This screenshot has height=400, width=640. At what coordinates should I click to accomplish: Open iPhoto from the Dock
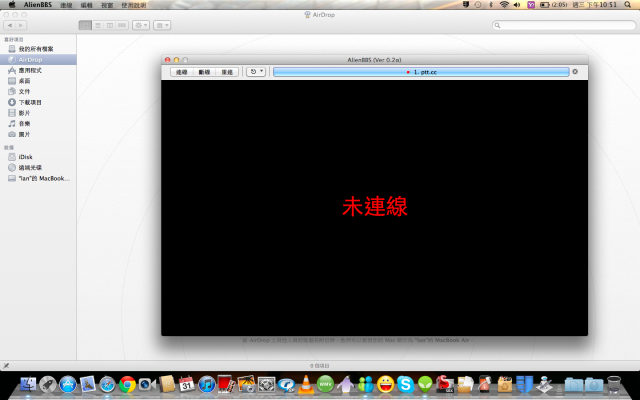(246, 384)
